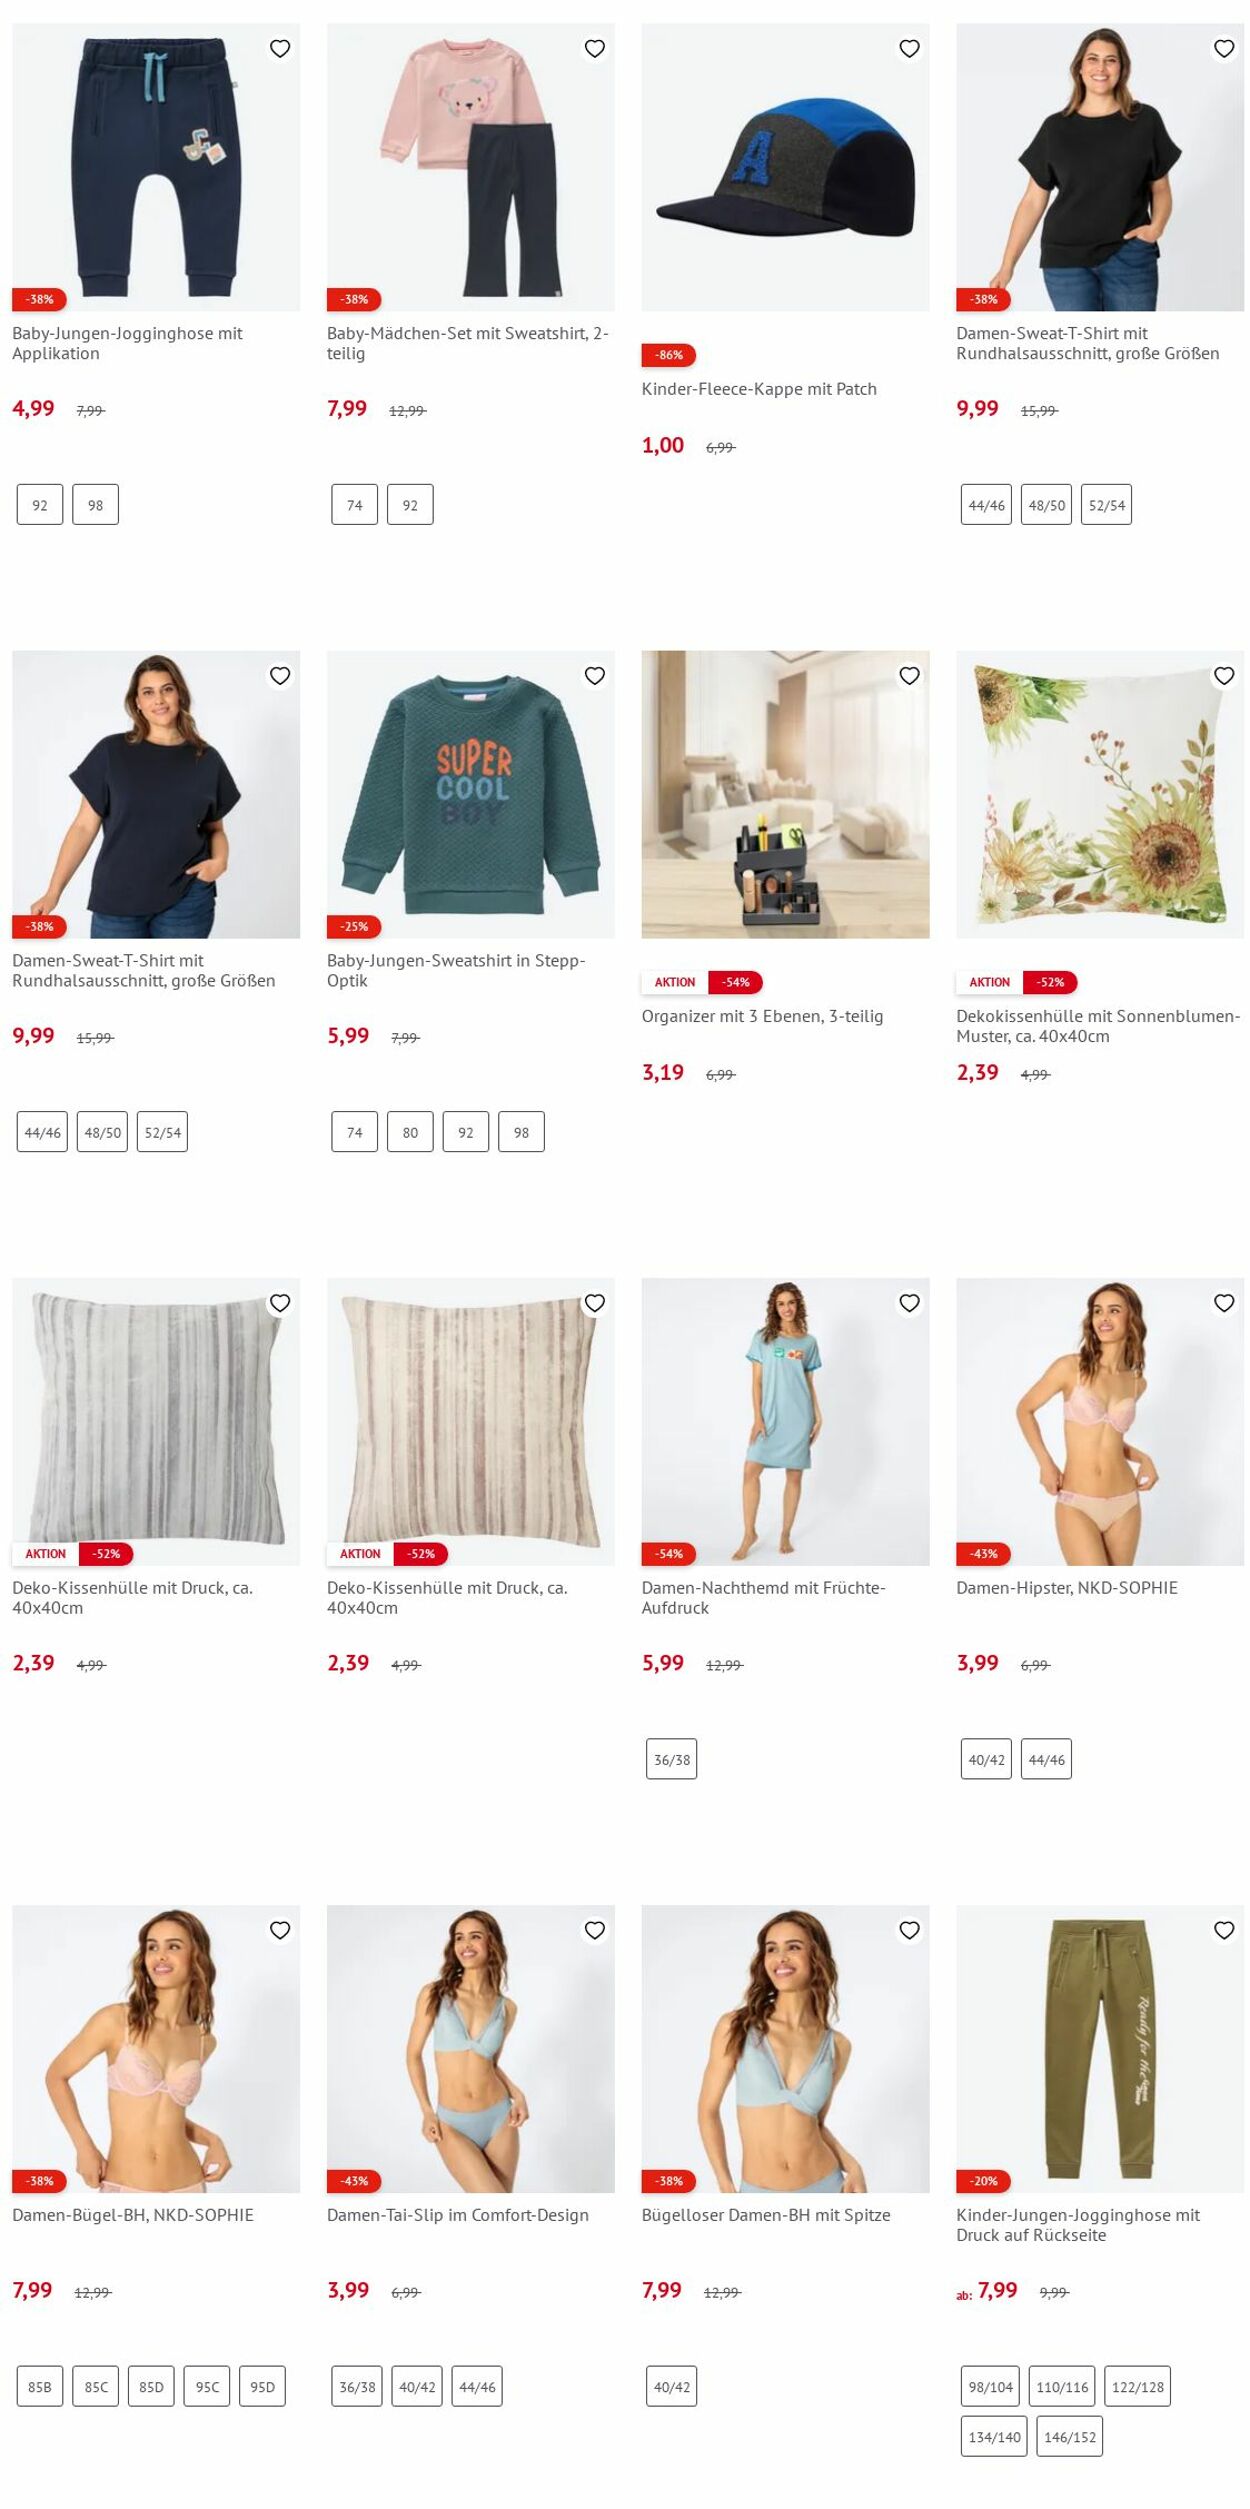This screenshot has height=2509, width=1250.
Task: Click heart on Kinder-Jungen-Jogginghose olive pants
Action: click(x=1224, y=1930)
